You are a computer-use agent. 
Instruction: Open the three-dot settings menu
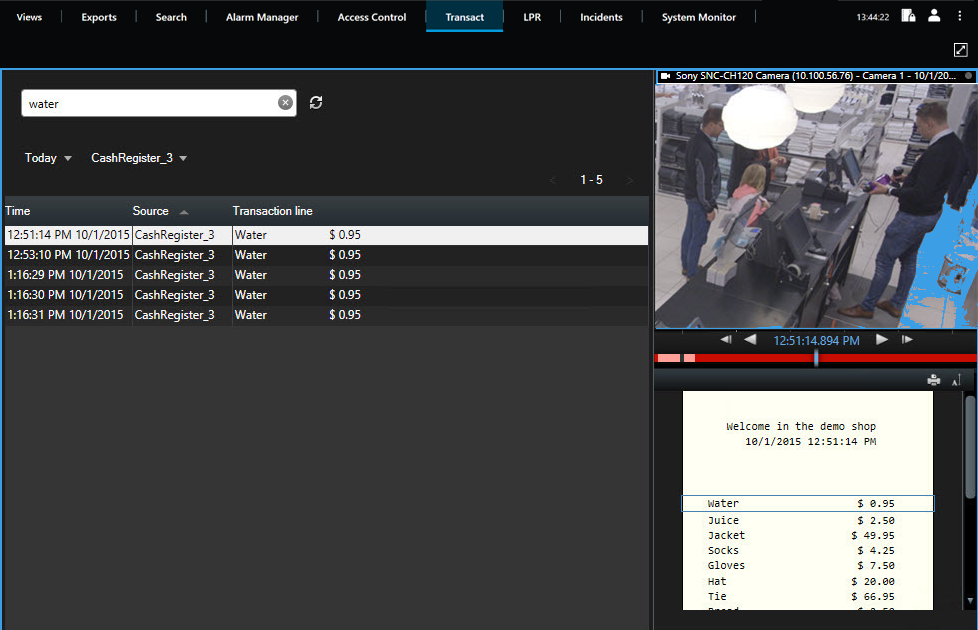coord(959,16)
